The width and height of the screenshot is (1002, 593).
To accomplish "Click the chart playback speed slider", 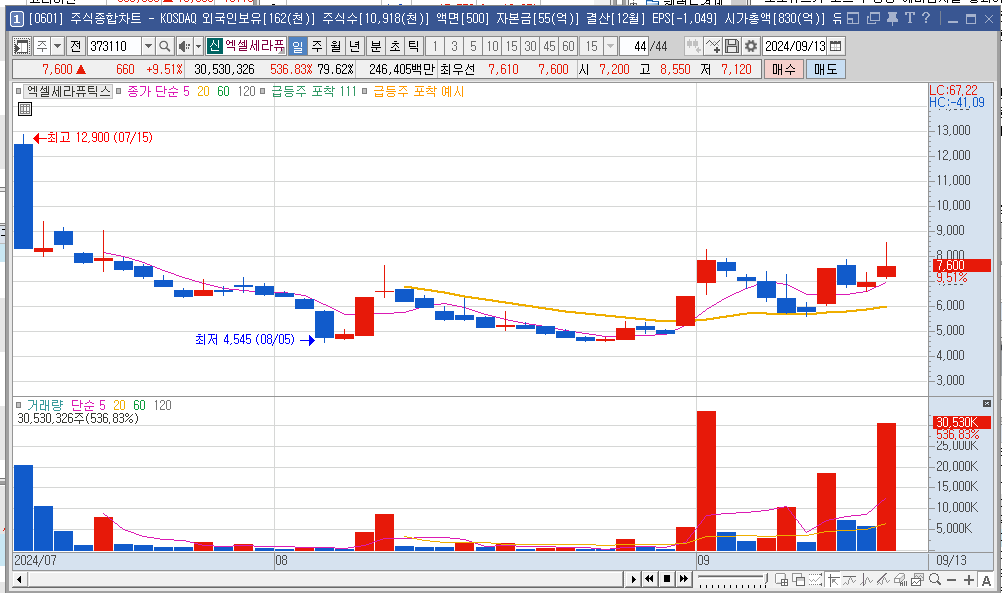I will pos(732,580).
